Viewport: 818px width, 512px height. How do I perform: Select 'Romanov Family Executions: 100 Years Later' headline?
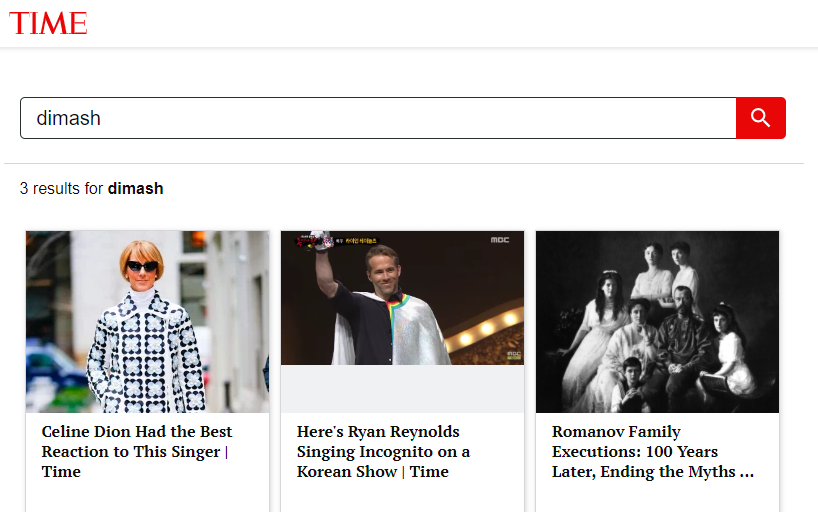tap(652, 451)
